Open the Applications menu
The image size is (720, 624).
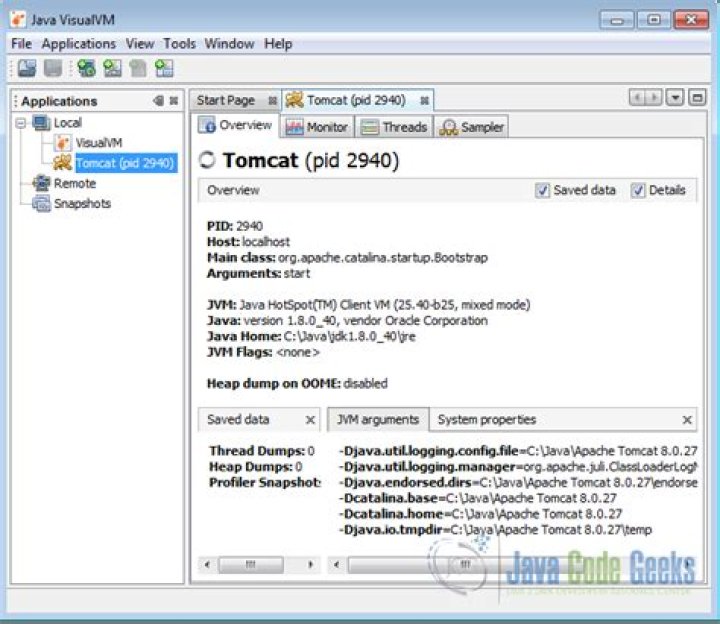click(79, 44)
